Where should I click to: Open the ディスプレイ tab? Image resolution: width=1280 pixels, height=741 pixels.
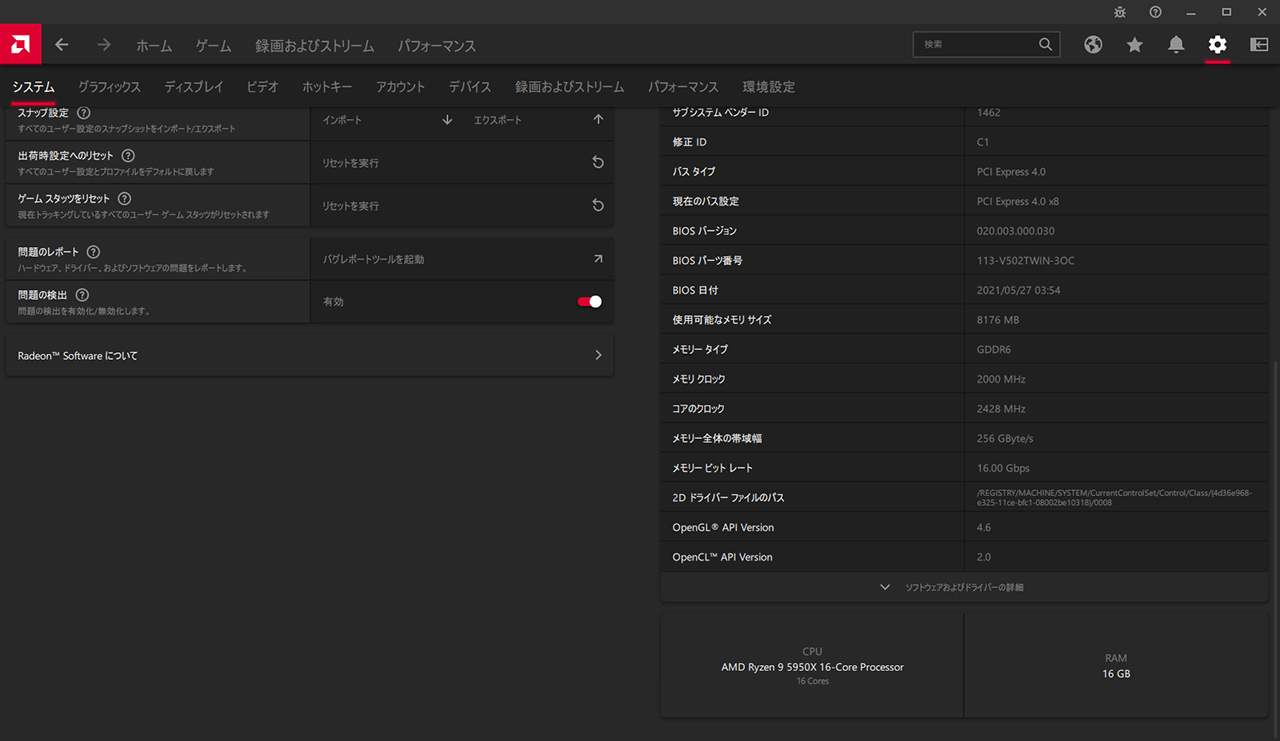[x=194, y=87]
